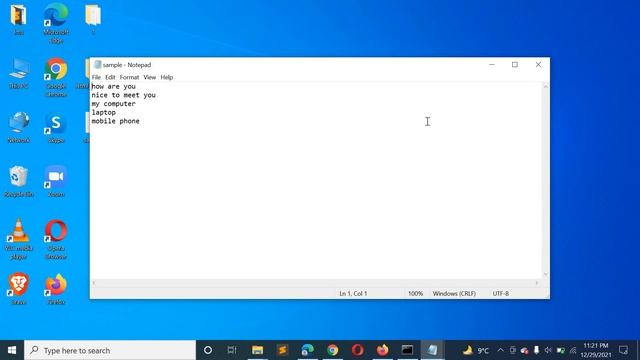Open the clock showing 11:21 PM

coord(596,350)
